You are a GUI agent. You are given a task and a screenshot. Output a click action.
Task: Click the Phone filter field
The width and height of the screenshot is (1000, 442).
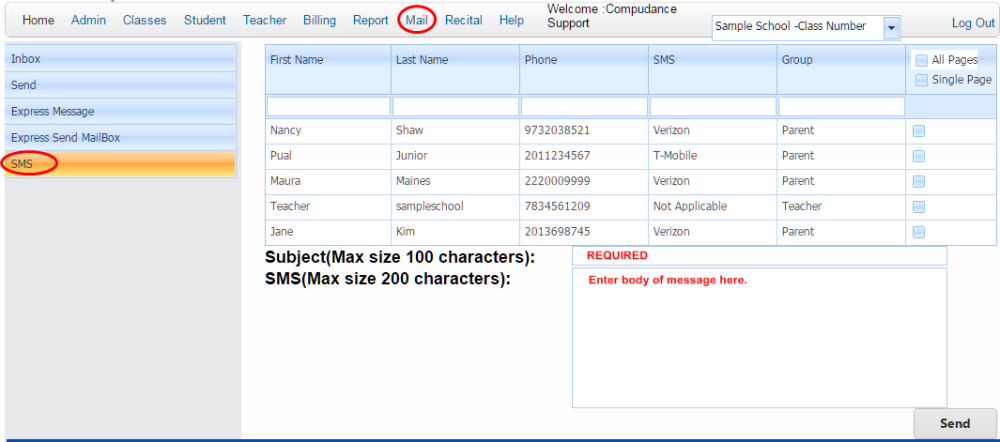click(584, 106)
